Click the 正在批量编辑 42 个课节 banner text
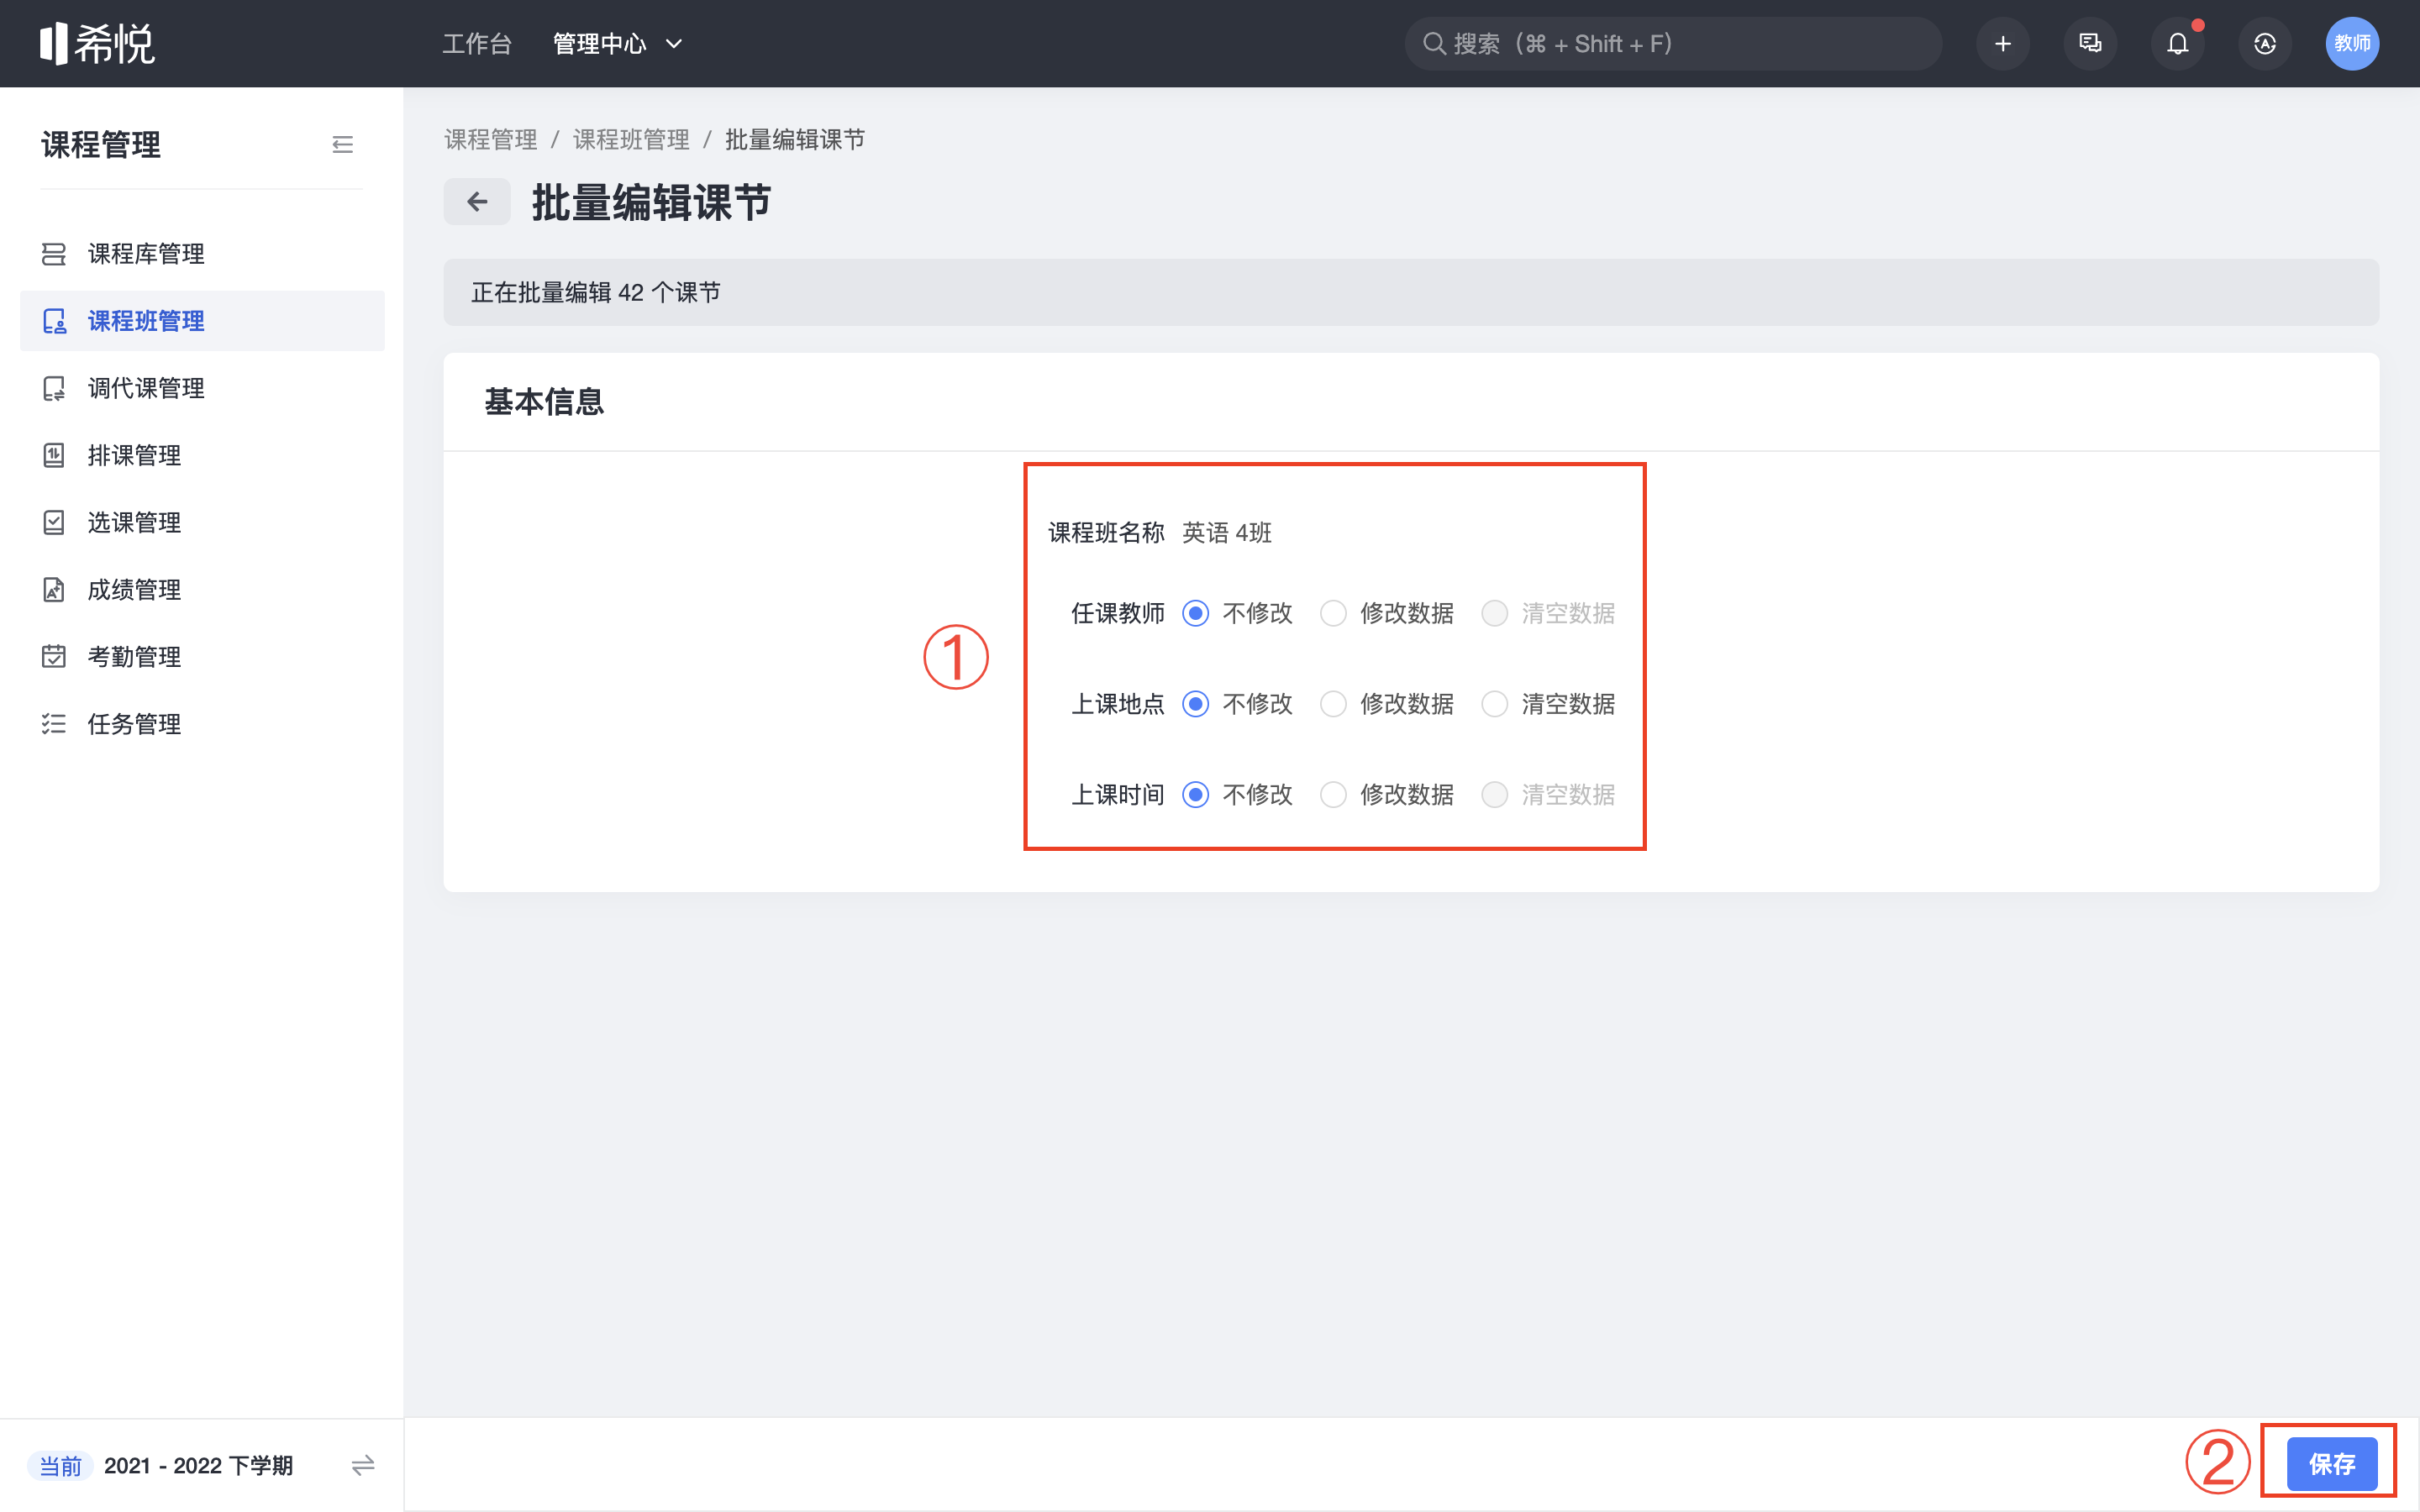The width and height of the screenshot is (2420, 1512). point(596,292)
